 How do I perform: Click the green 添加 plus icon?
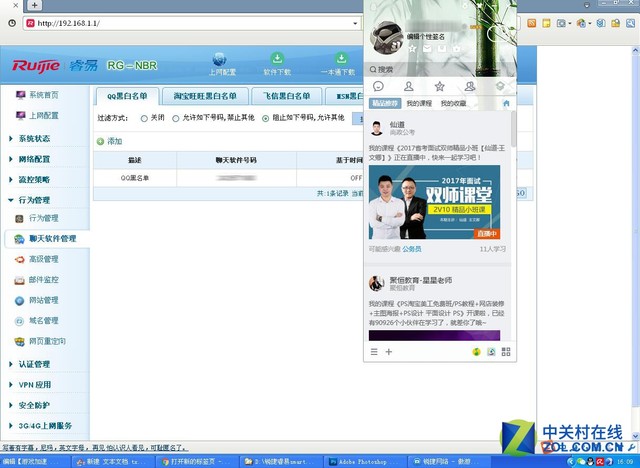[x=100, y=141]
